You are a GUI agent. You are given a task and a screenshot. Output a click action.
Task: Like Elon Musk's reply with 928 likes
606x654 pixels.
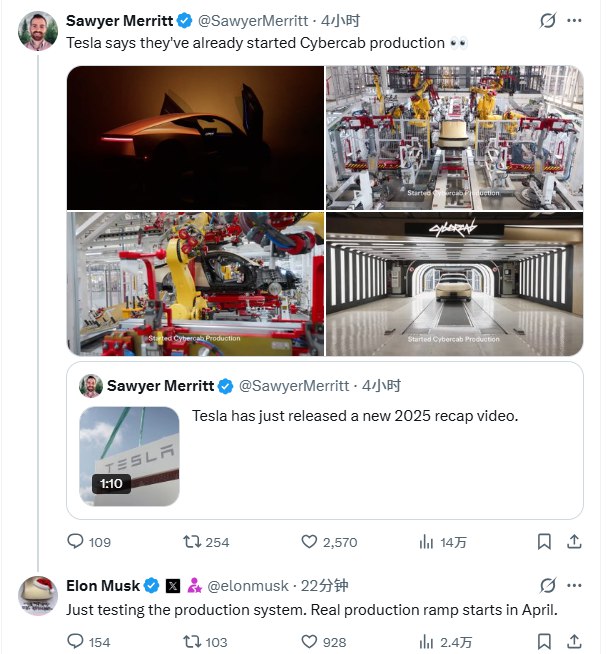[310, 641]
